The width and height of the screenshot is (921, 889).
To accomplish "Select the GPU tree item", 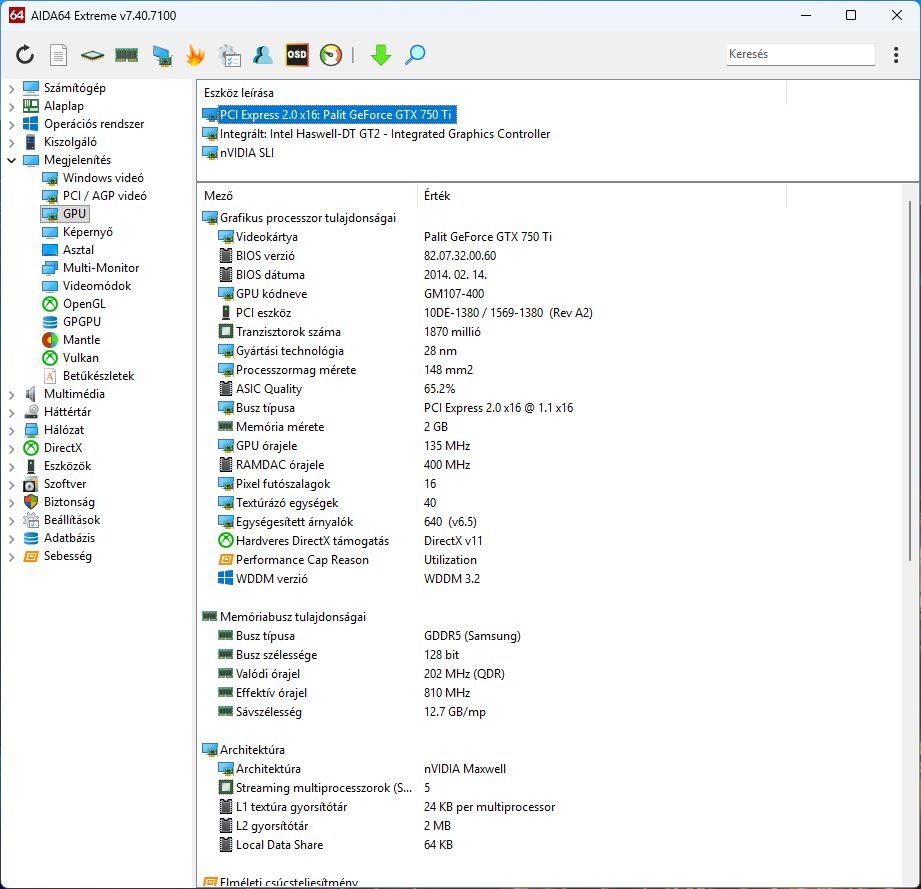I will point(65,214).
